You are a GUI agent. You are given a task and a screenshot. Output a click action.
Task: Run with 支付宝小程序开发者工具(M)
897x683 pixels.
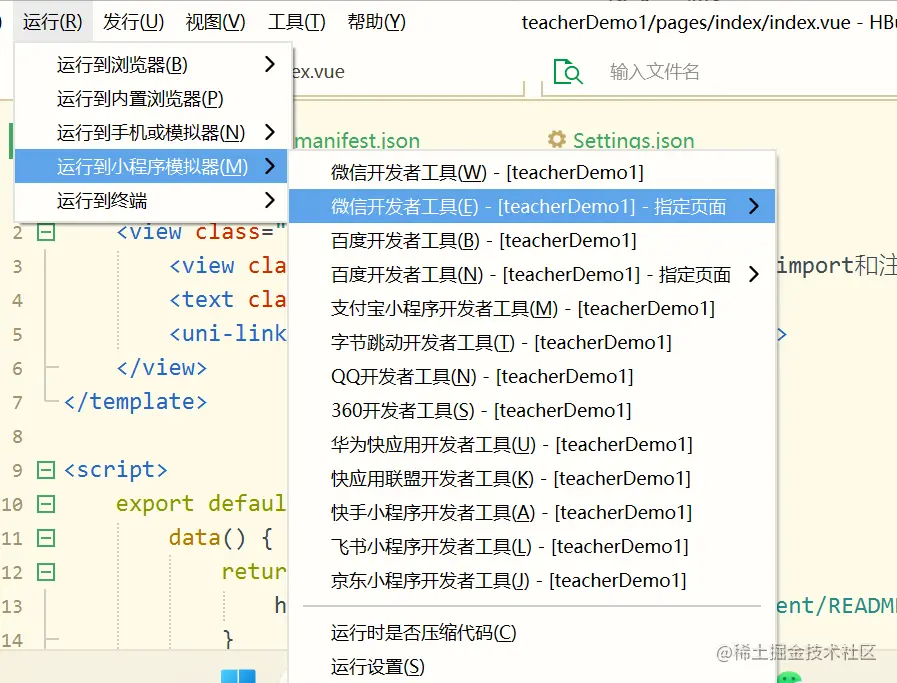[532, 308]
